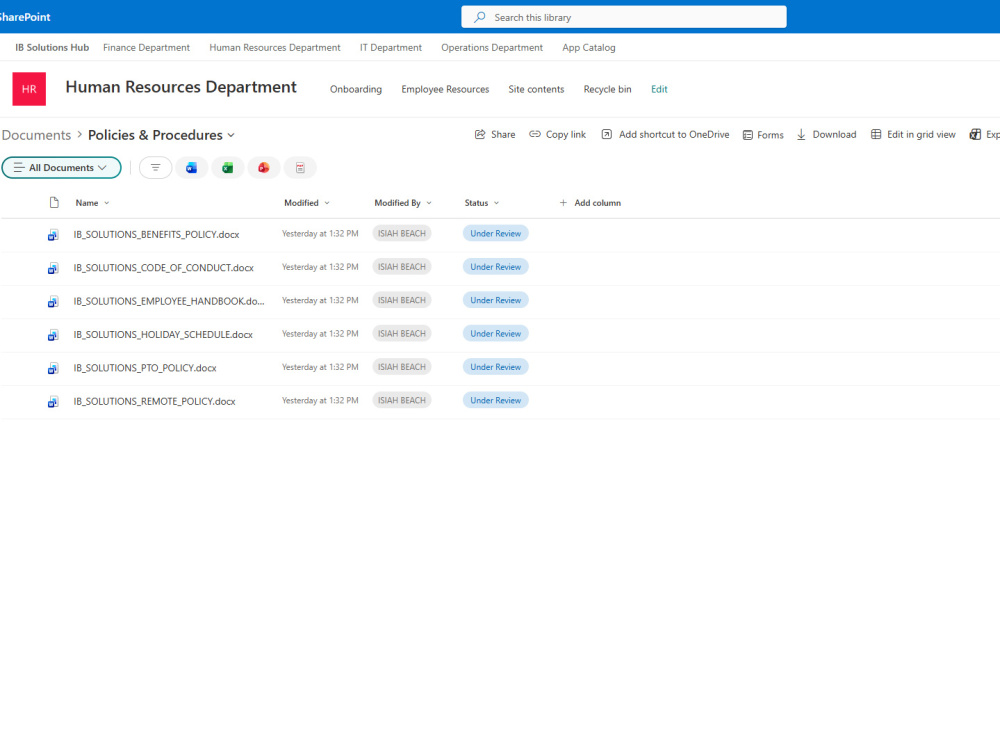Screen dimensions: 1000x751
Task: Open the filters pane funnel icon
Action: click(x=156, y=168)
